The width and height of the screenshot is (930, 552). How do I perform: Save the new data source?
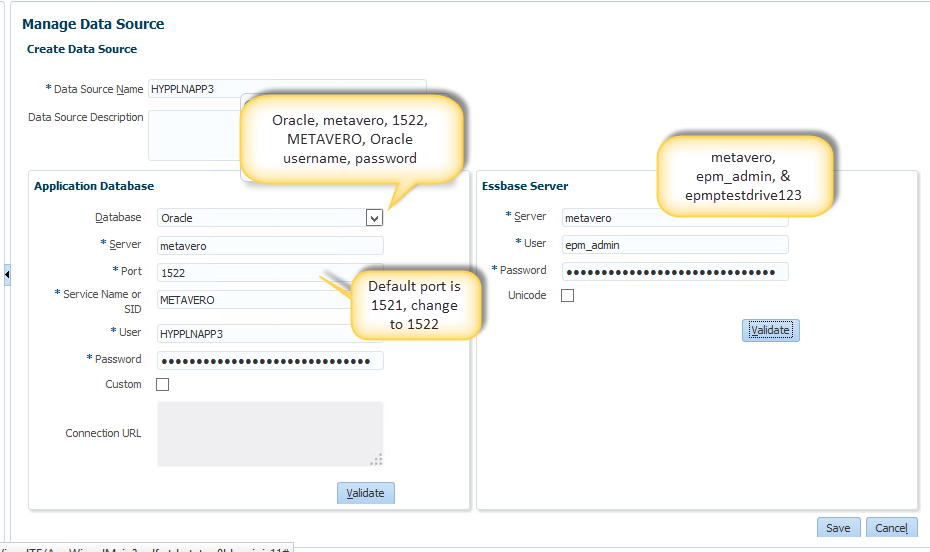(838, 528)
